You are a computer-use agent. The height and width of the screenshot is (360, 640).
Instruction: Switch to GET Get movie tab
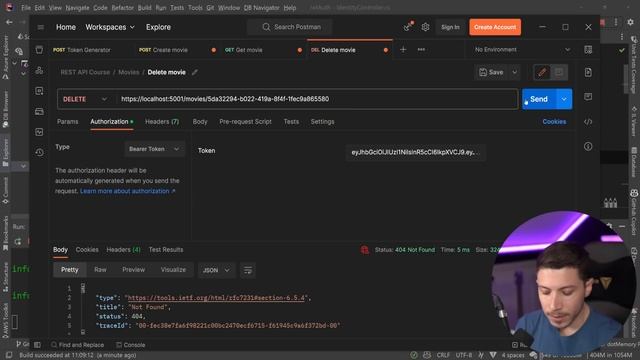pos(244,50)
